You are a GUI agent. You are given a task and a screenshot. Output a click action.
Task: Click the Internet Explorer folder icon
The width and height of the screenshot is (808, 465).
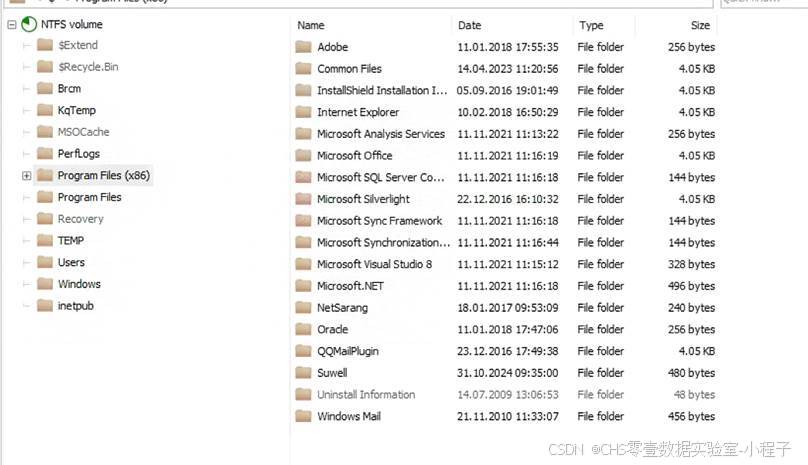click(304, 112)
